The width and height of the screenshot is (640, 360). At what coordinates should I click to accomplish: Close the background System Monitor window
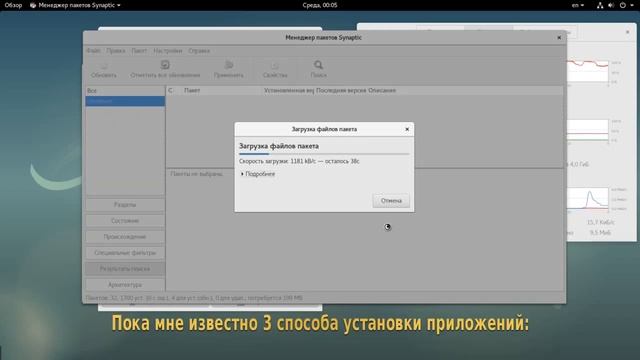627,32
